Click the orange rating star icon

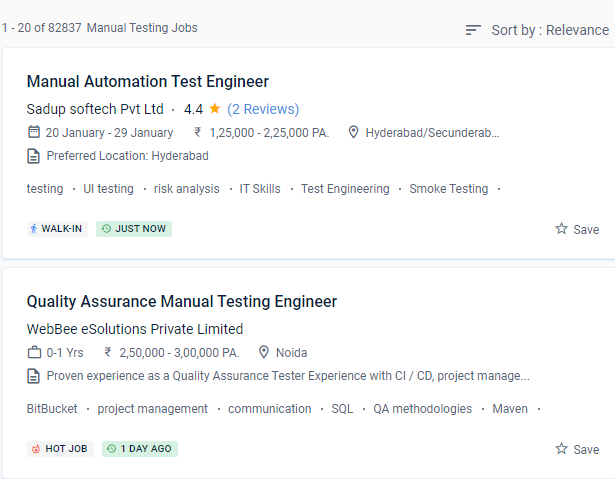(215, 109)
